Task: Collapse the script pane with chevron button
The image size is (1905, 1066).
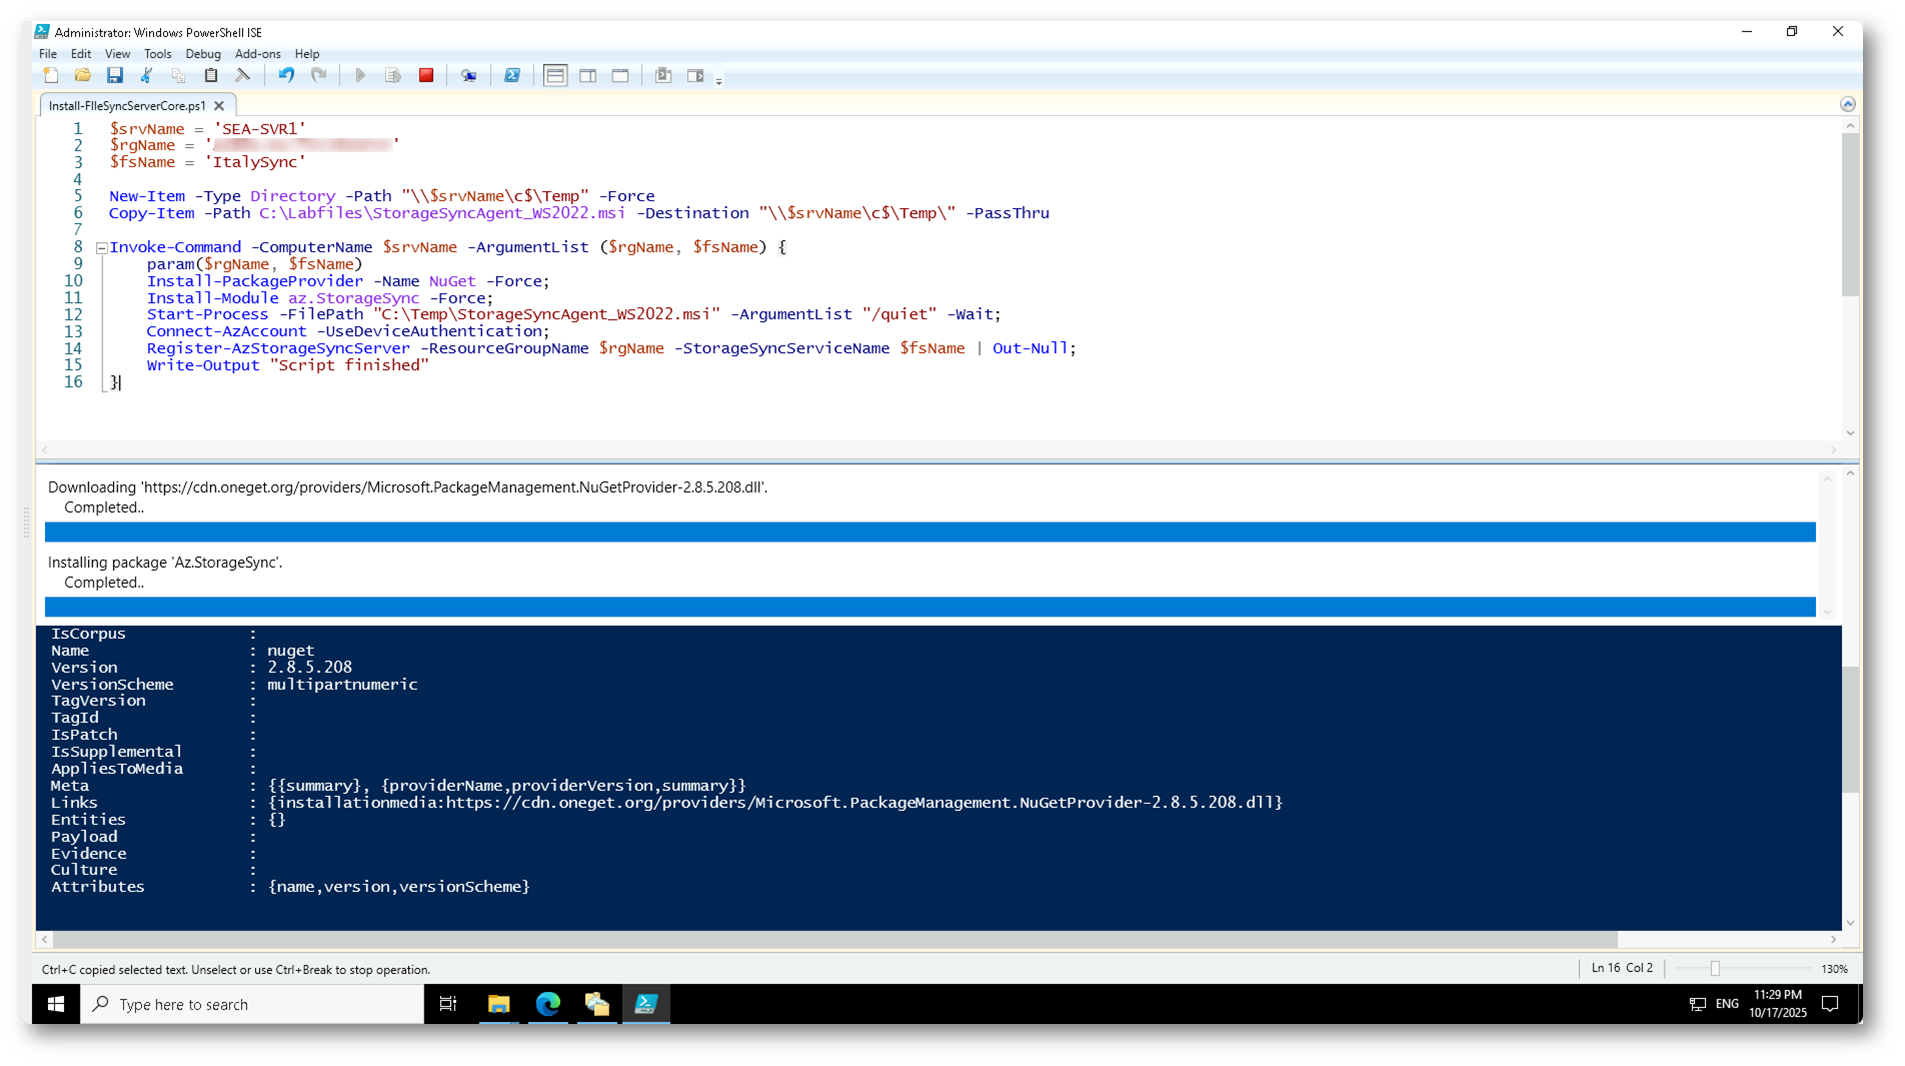Action: click(x=1847, y=104)
